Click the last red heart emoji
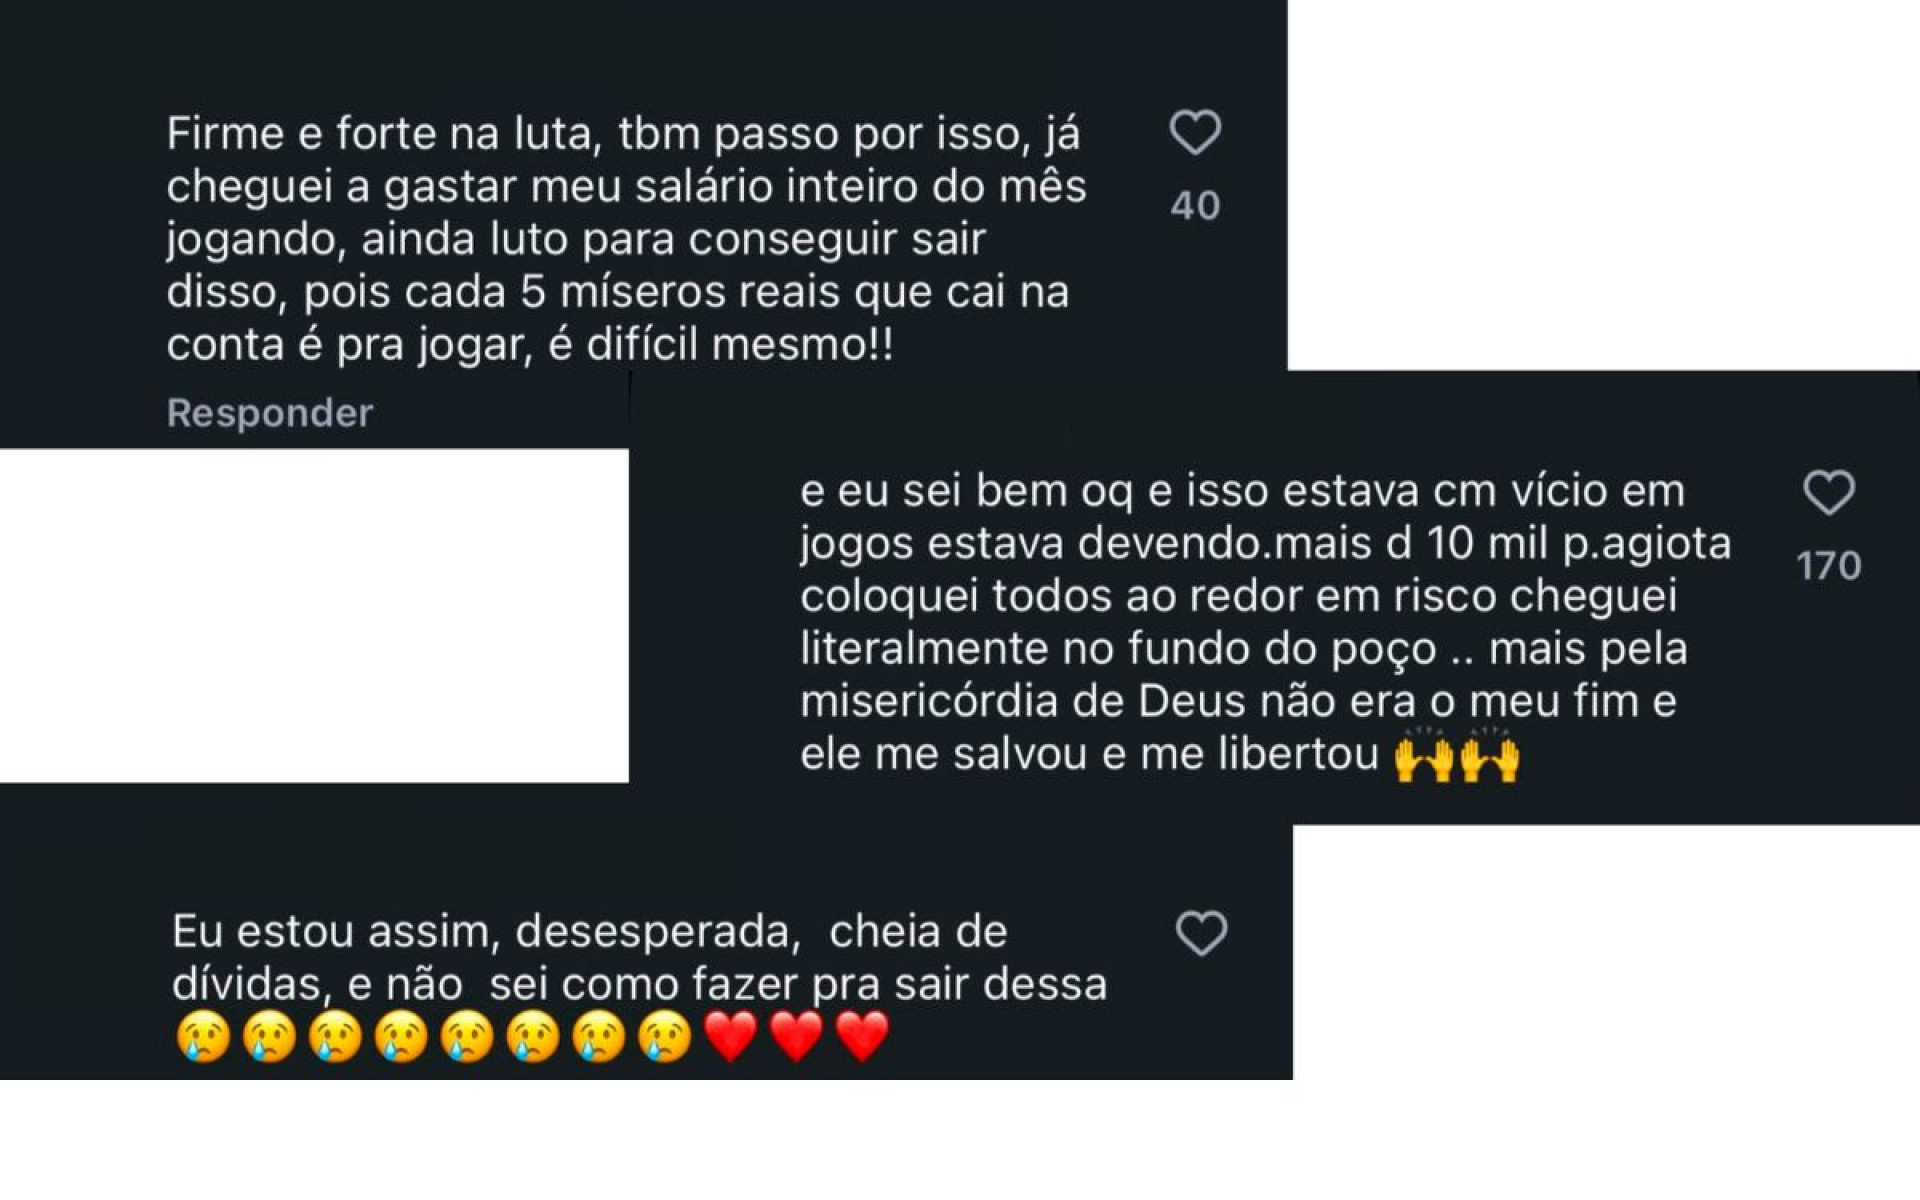1920x1200 pixels. point(862,1036)
